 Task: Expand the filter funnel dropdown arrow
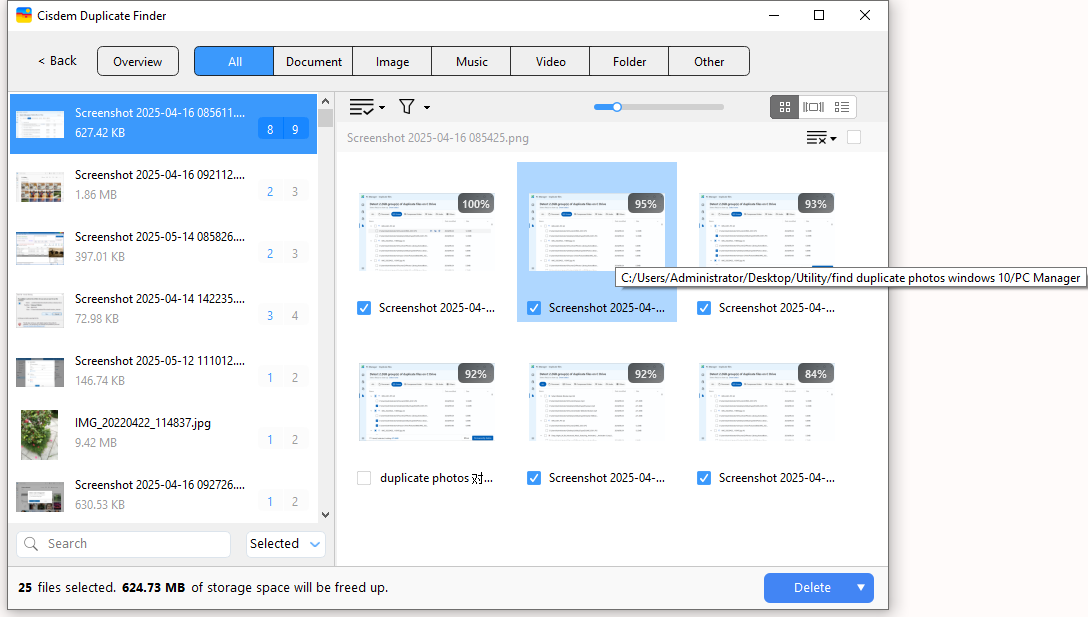[427, 108]
